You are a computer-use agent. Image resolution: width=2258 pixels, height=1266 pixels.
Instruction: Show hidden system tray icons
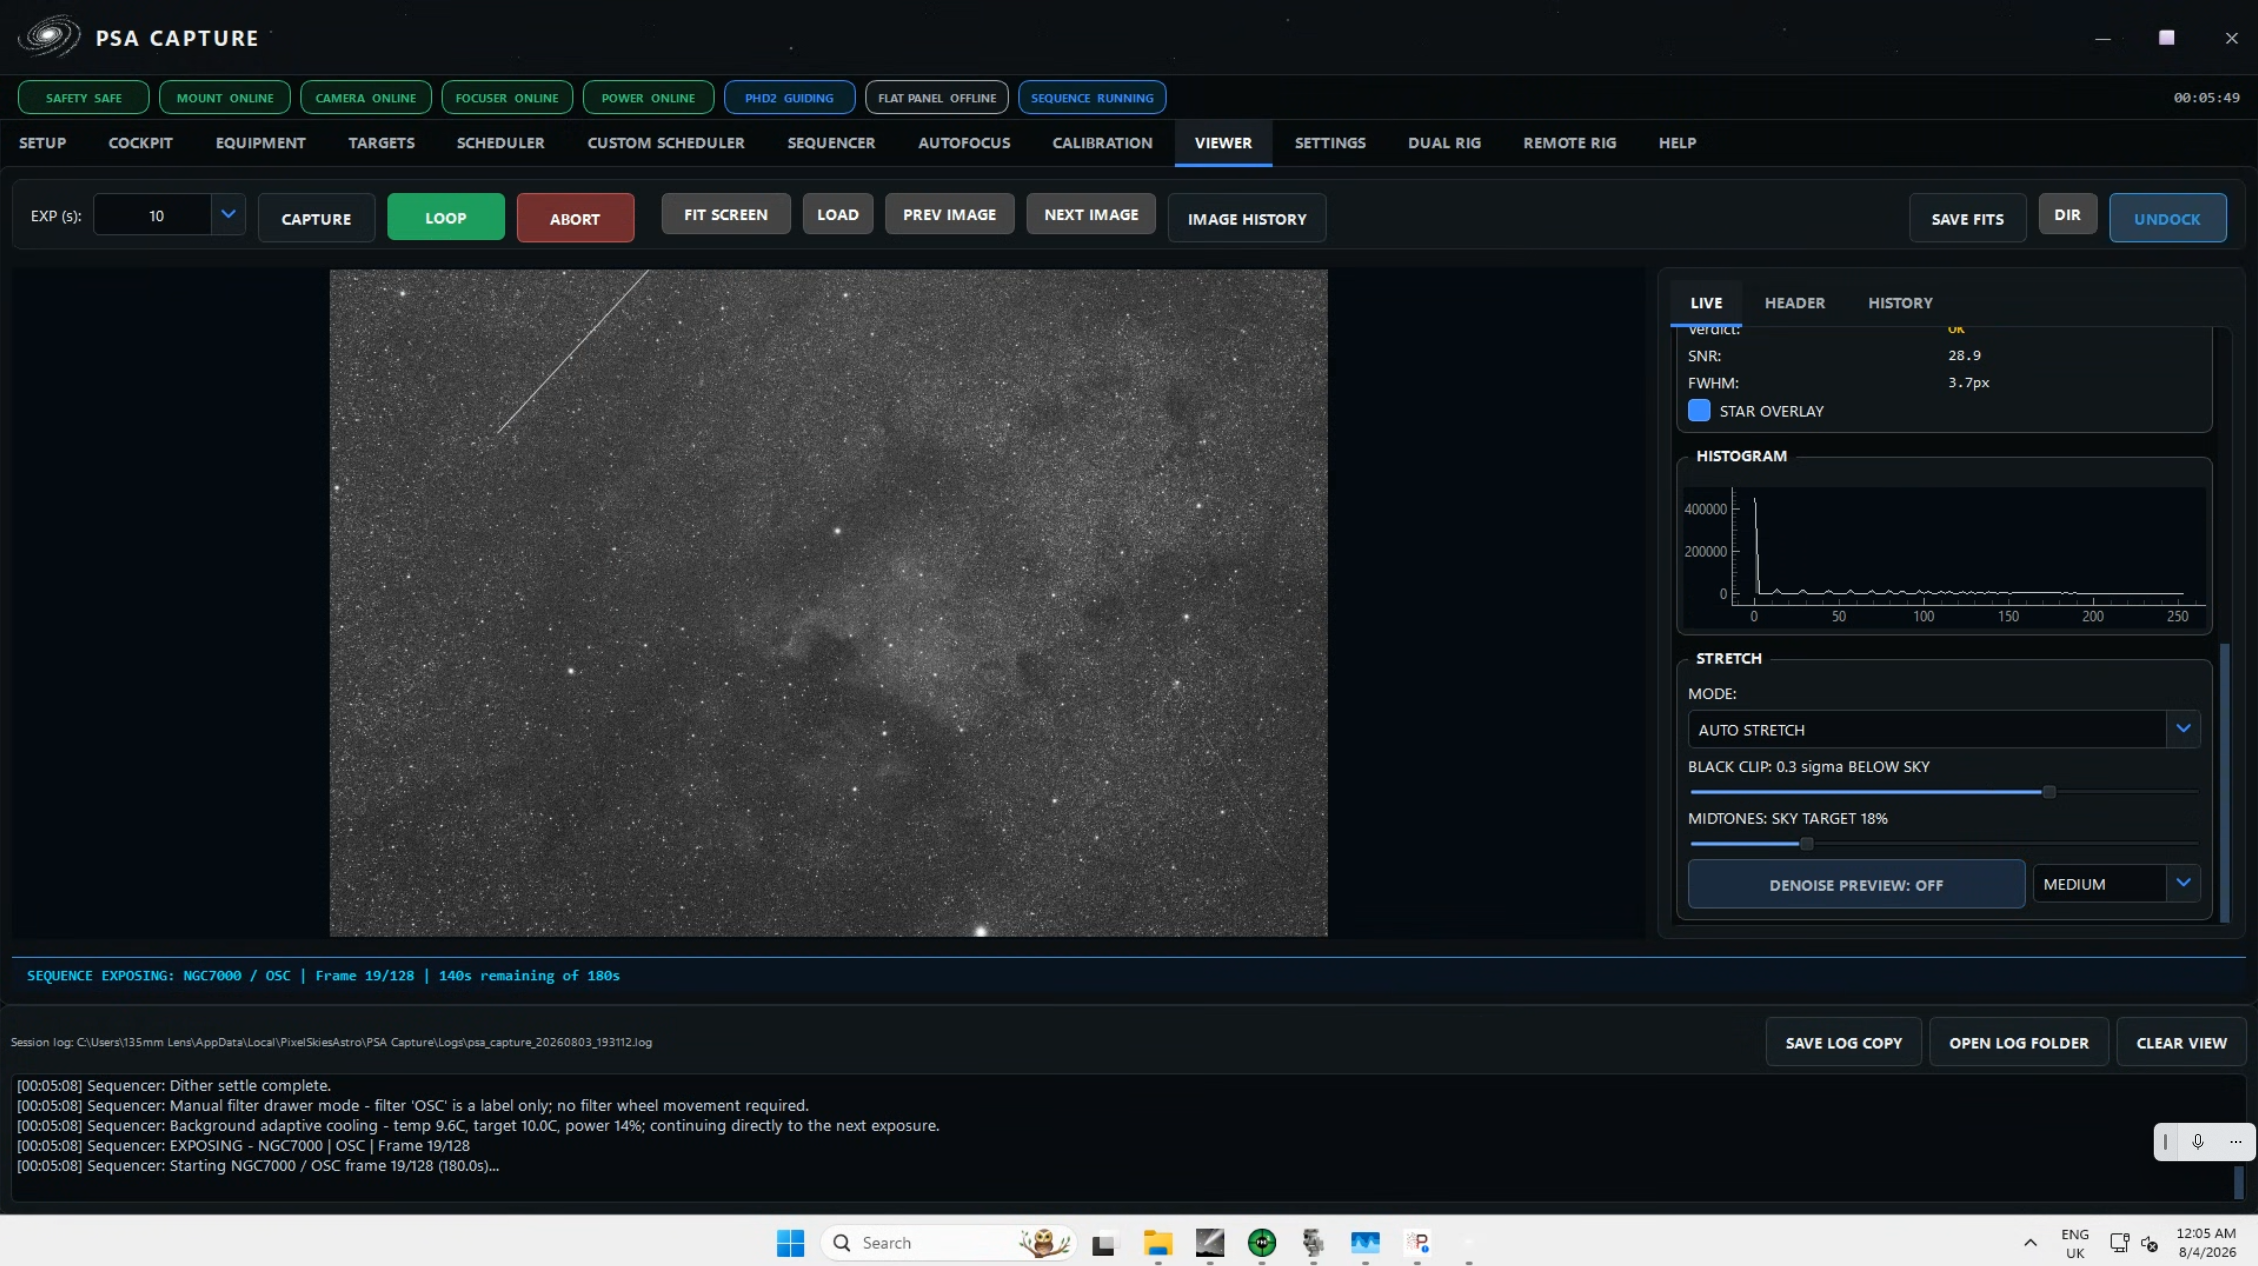pyautogui.click(x=2030, y=1243)
